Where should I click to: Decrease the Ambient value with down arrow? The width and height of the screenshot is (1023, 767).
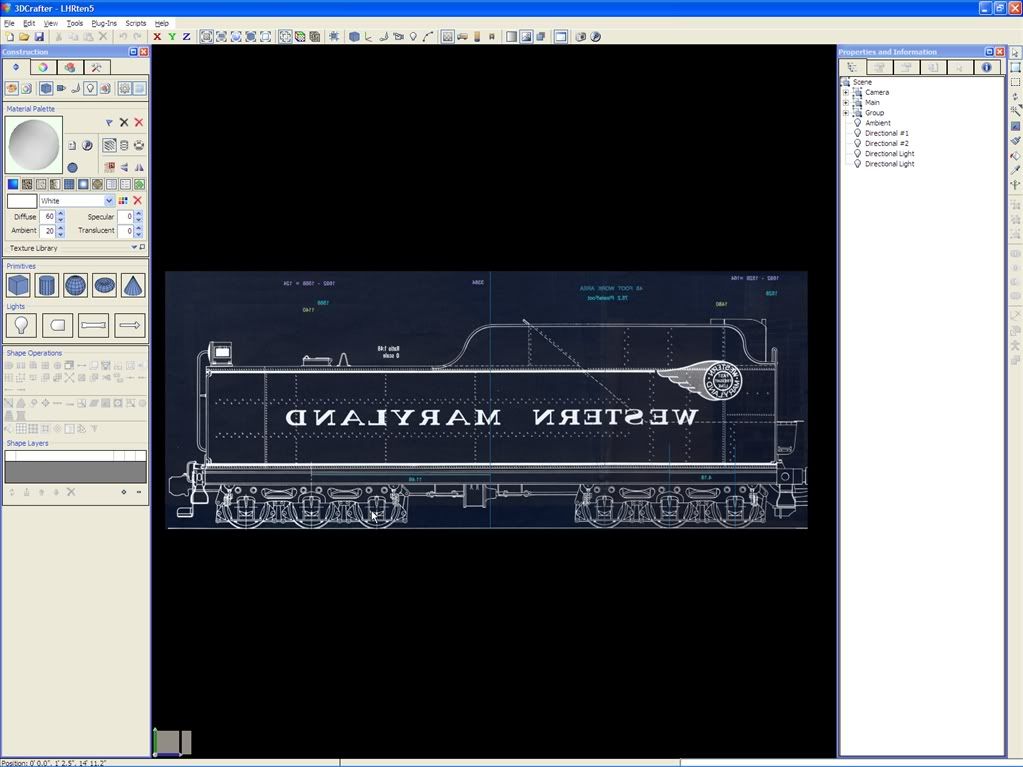61,234
